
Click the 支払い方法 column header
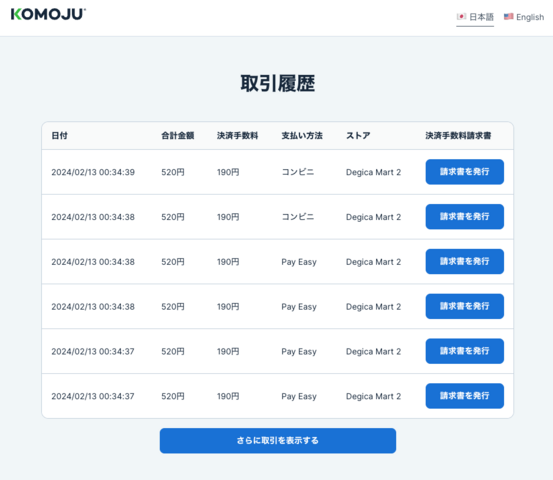point(302,136)
